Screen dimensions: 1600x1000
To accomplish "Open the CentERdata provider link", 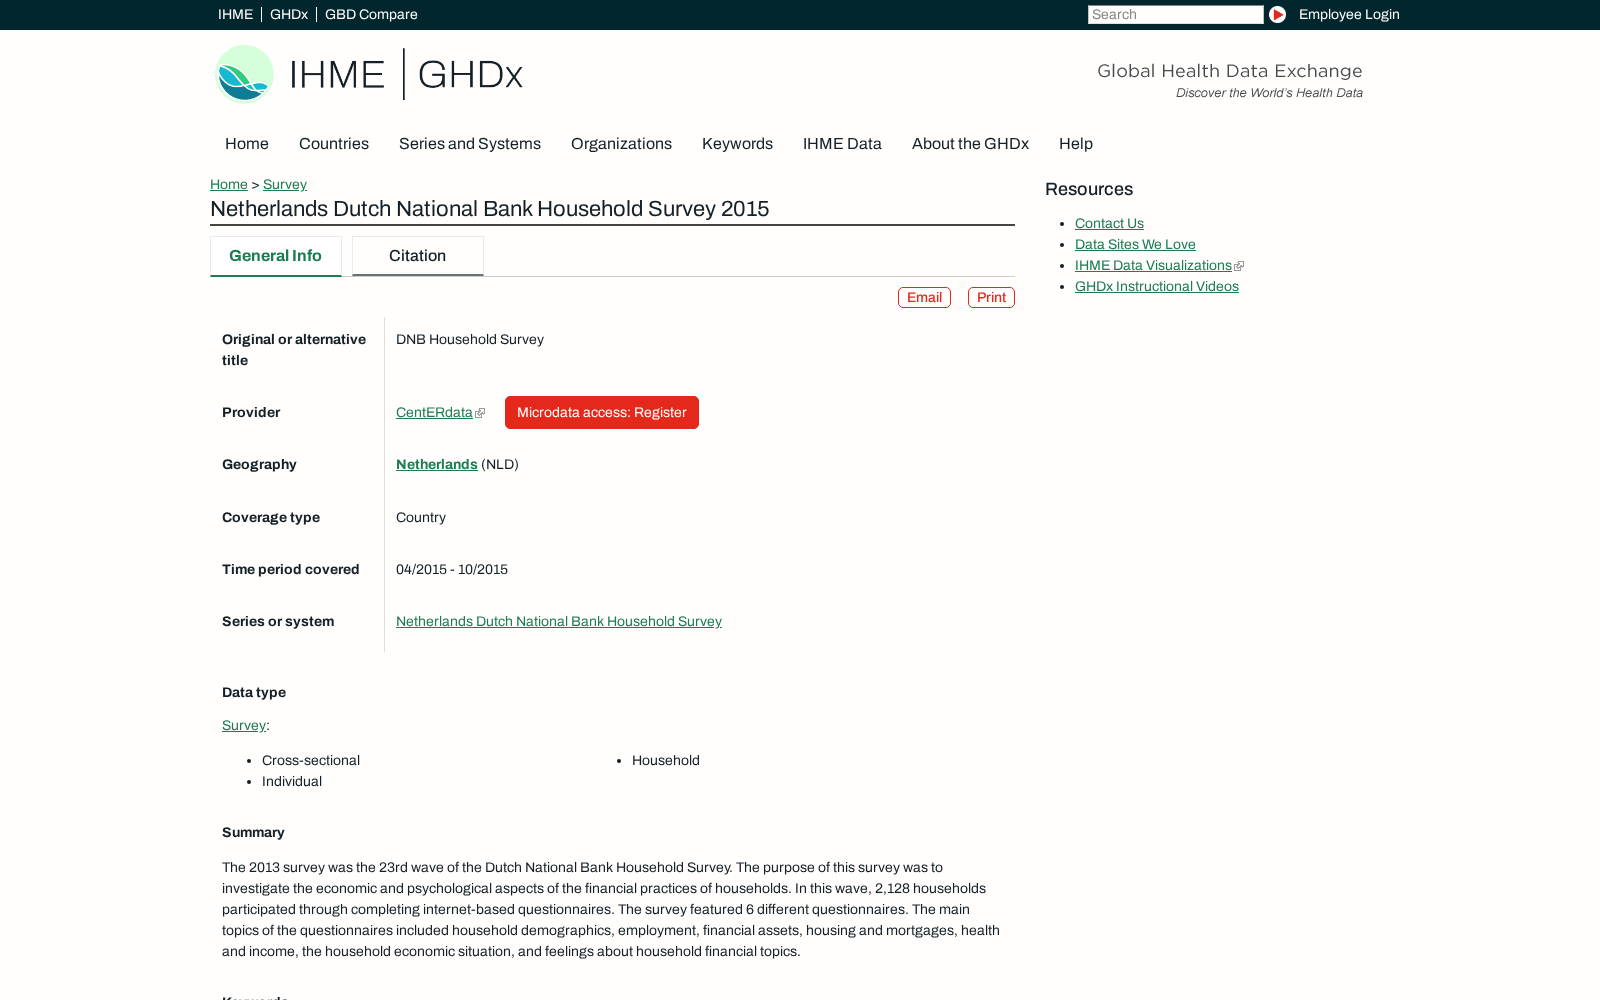I will pyautogui.click(x=434, y=413).
